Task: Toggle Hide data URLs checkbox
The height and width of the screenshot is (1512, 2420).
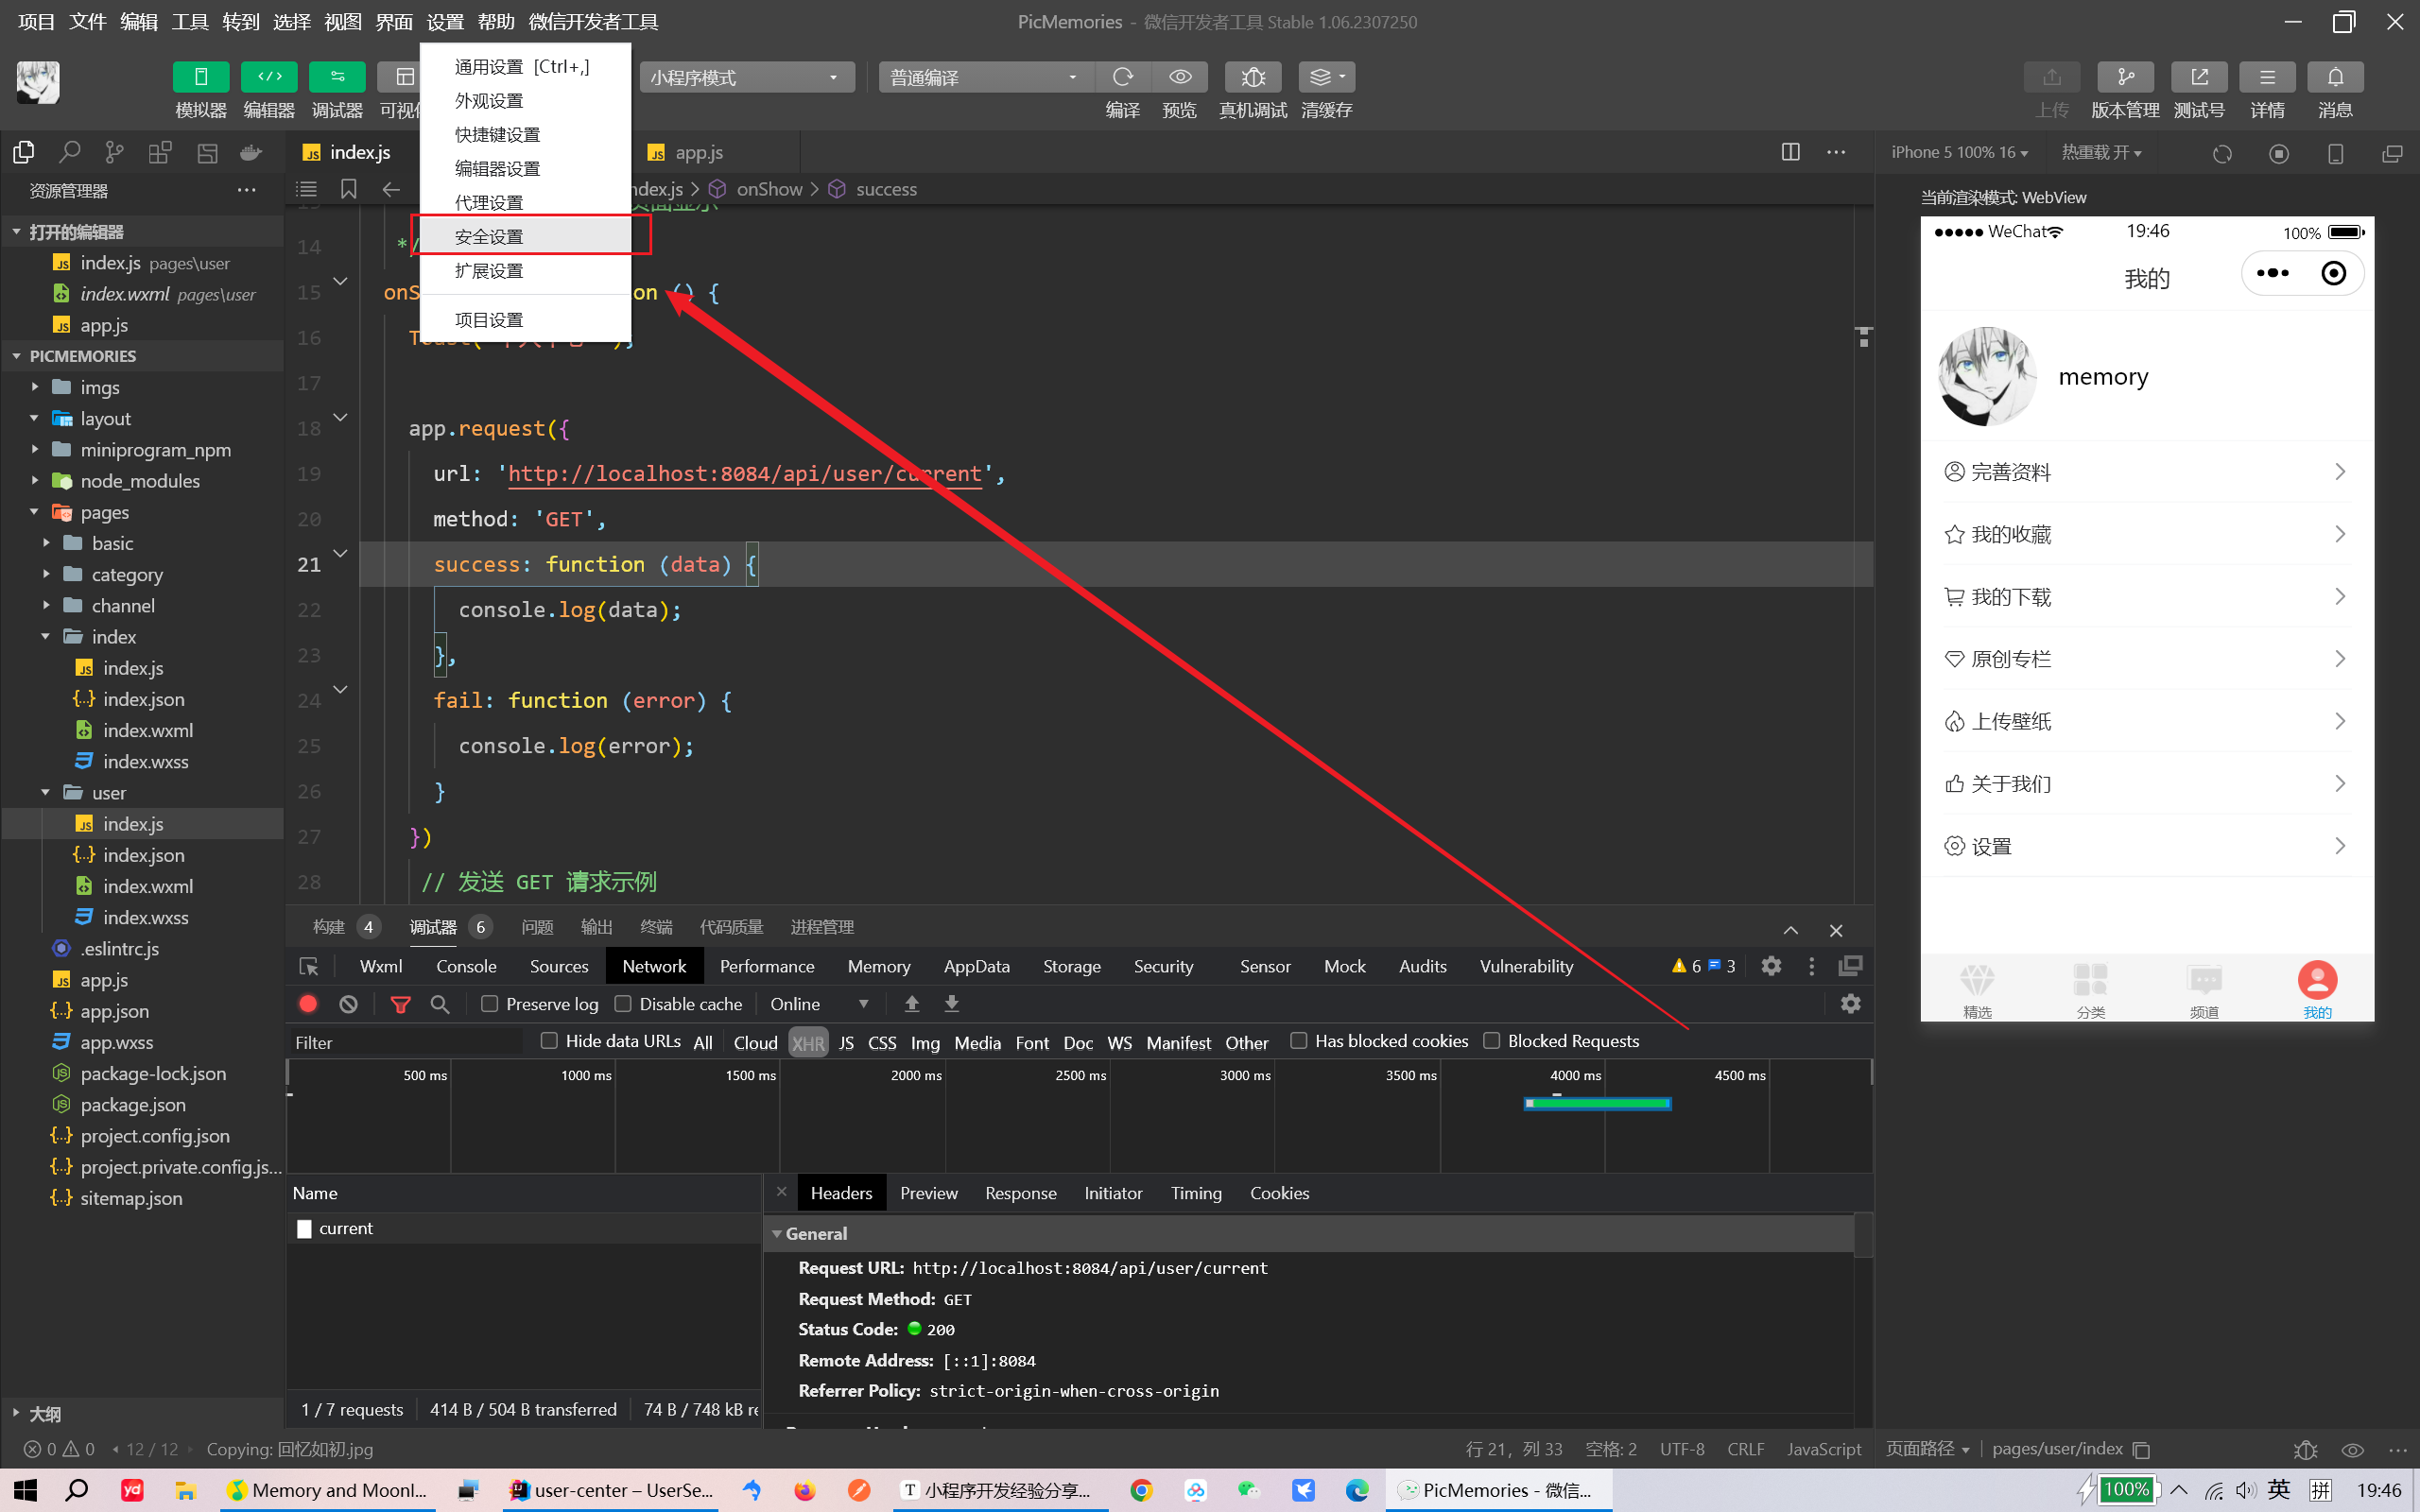Action: click(549, 1041)
